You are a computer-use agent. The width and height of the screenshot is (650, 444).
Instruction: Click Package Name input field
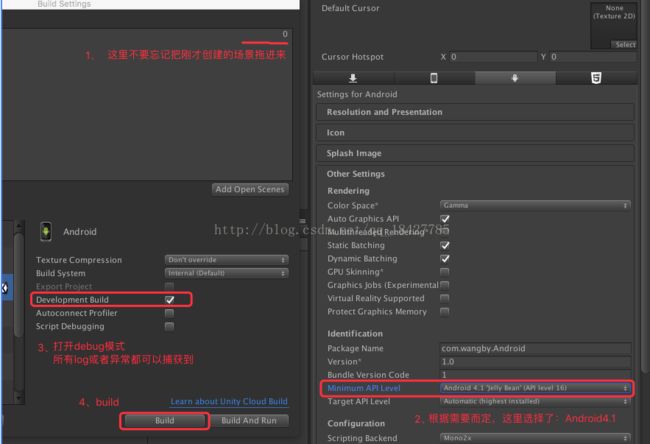pyautogui.click(x=535, y=349)
